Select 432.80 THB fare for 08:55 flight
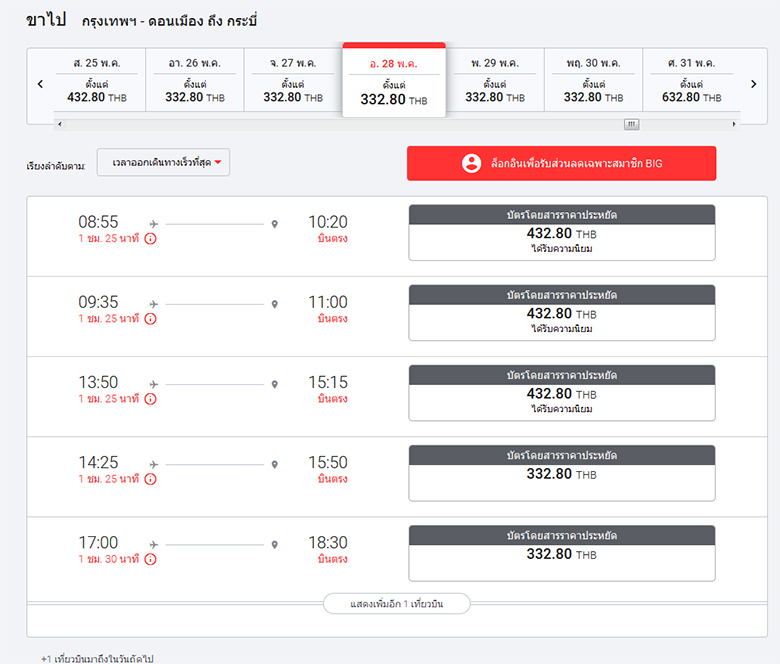 [x=561, y=233]
